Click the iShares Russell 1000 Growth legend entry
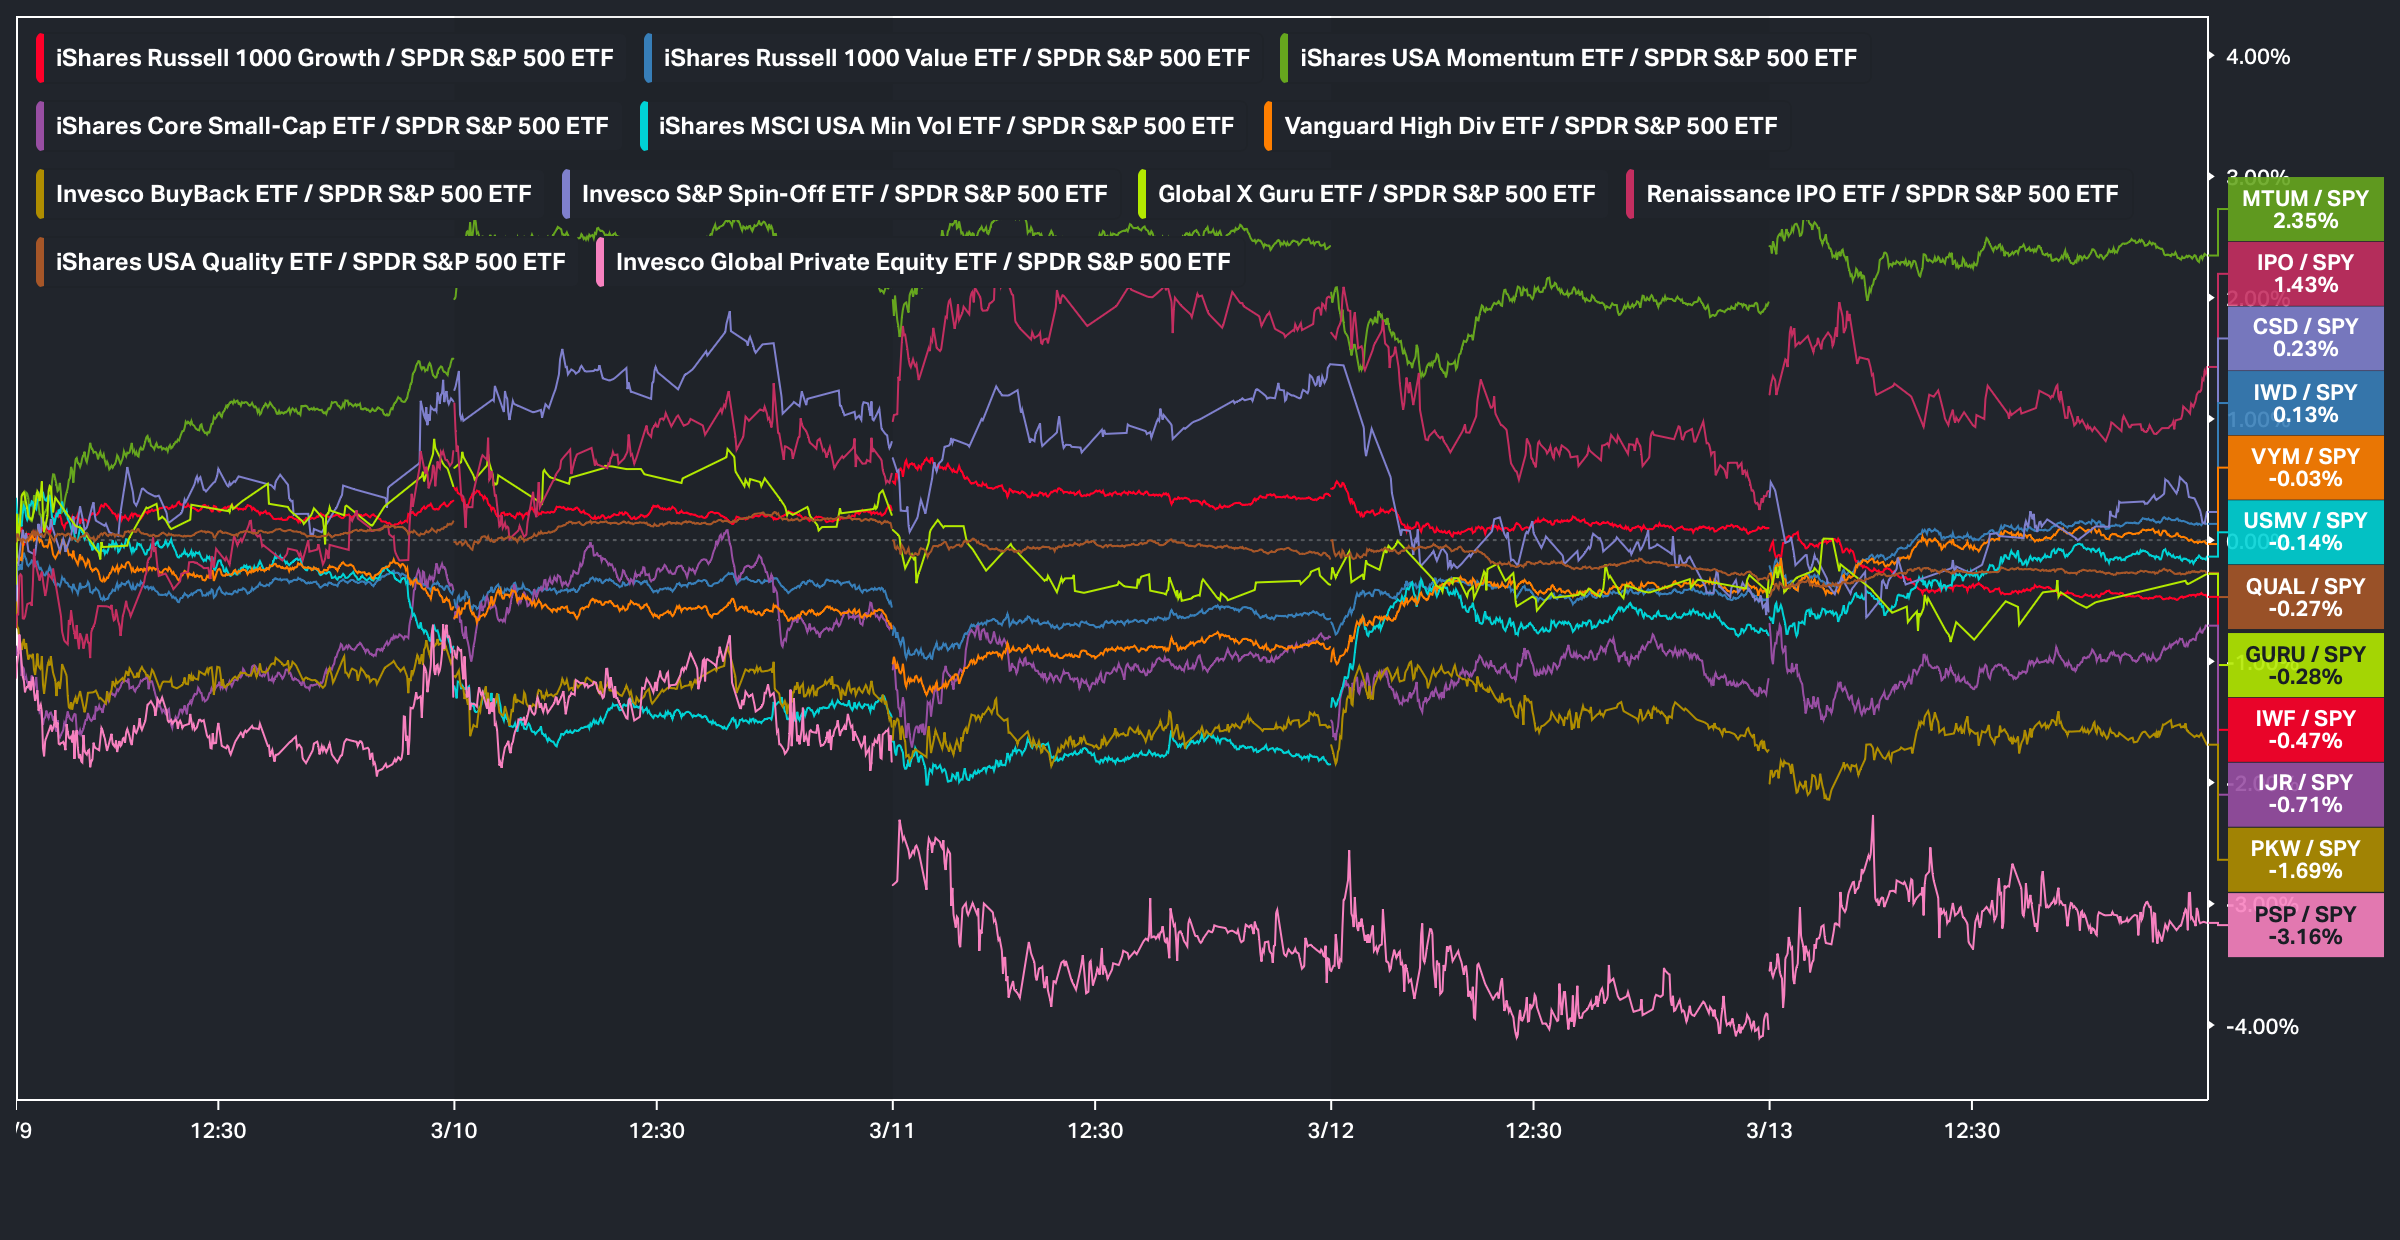Screen dimensions: 2400x1240 [x=334, y=58]
